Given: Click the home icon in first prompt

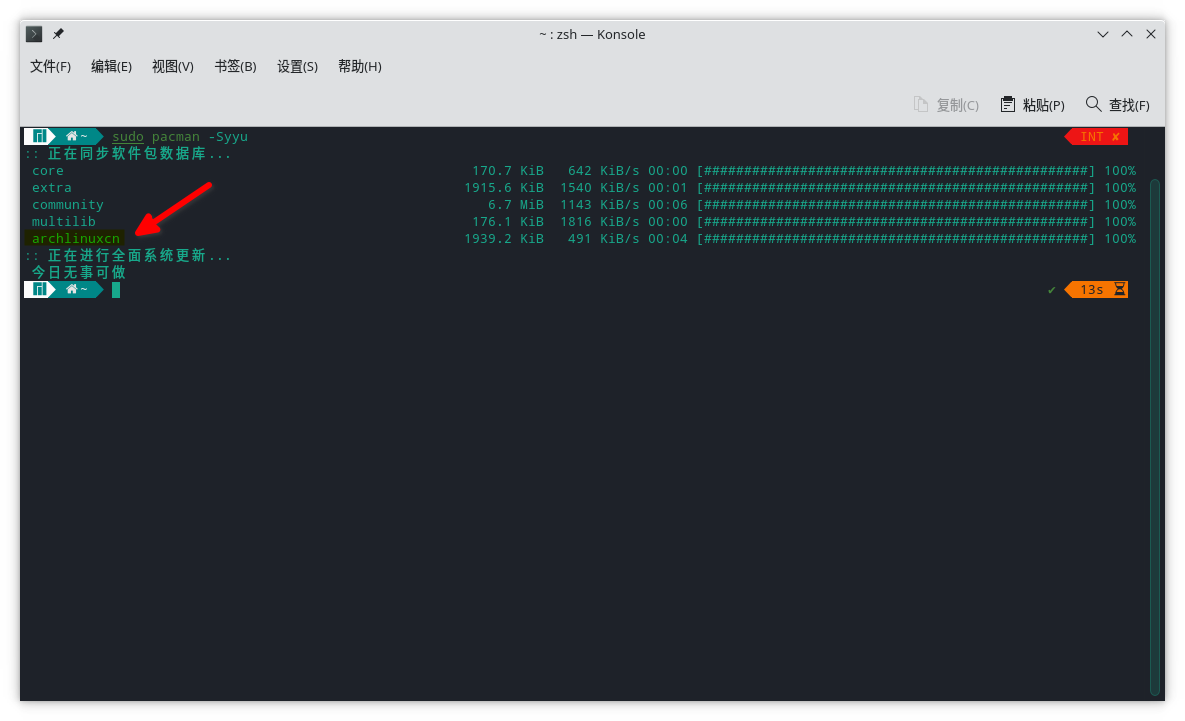Looking at the screenshot, I should (72, 136).
